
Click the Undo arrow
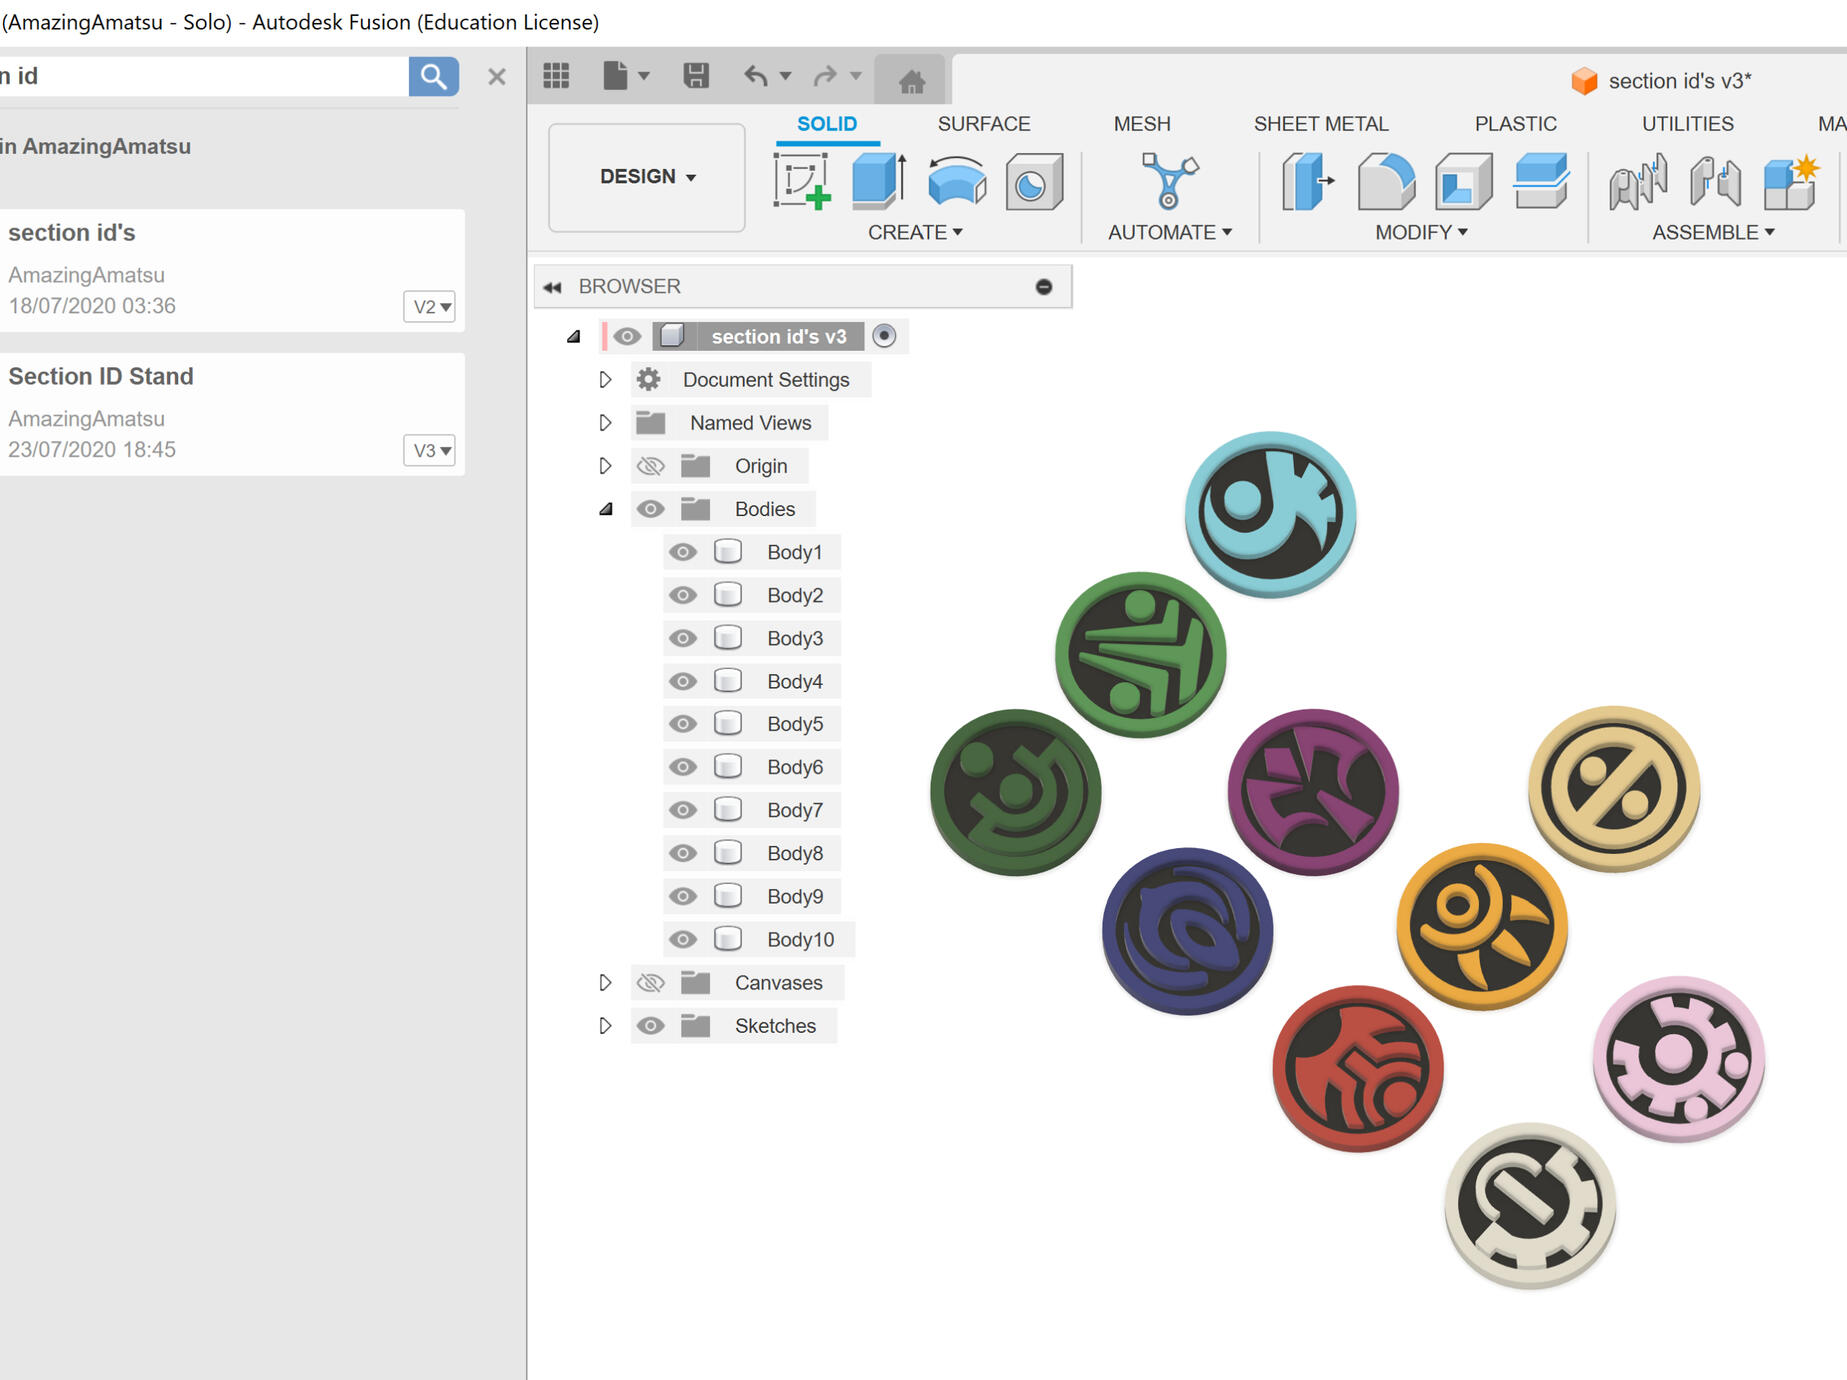tap(756, 76)
